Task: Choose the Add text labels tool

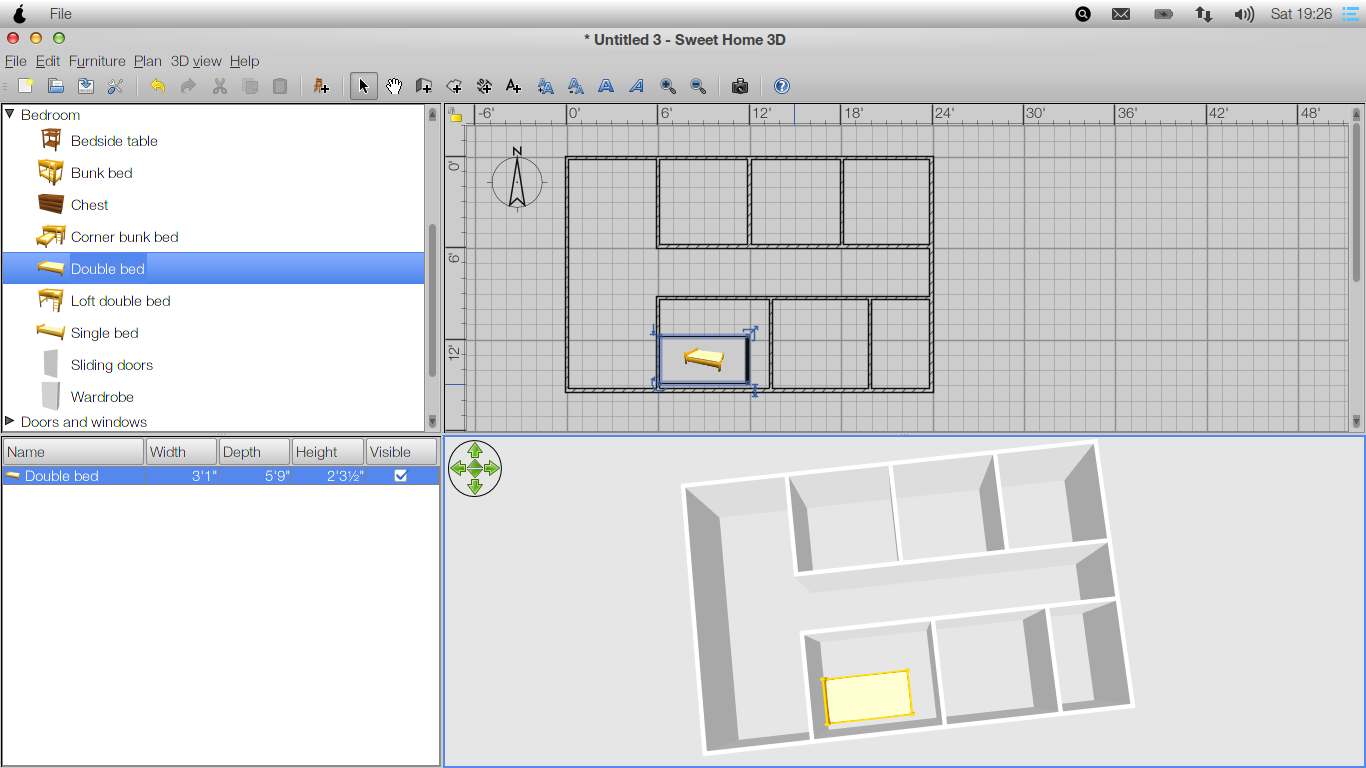Action: coord(514,86)
